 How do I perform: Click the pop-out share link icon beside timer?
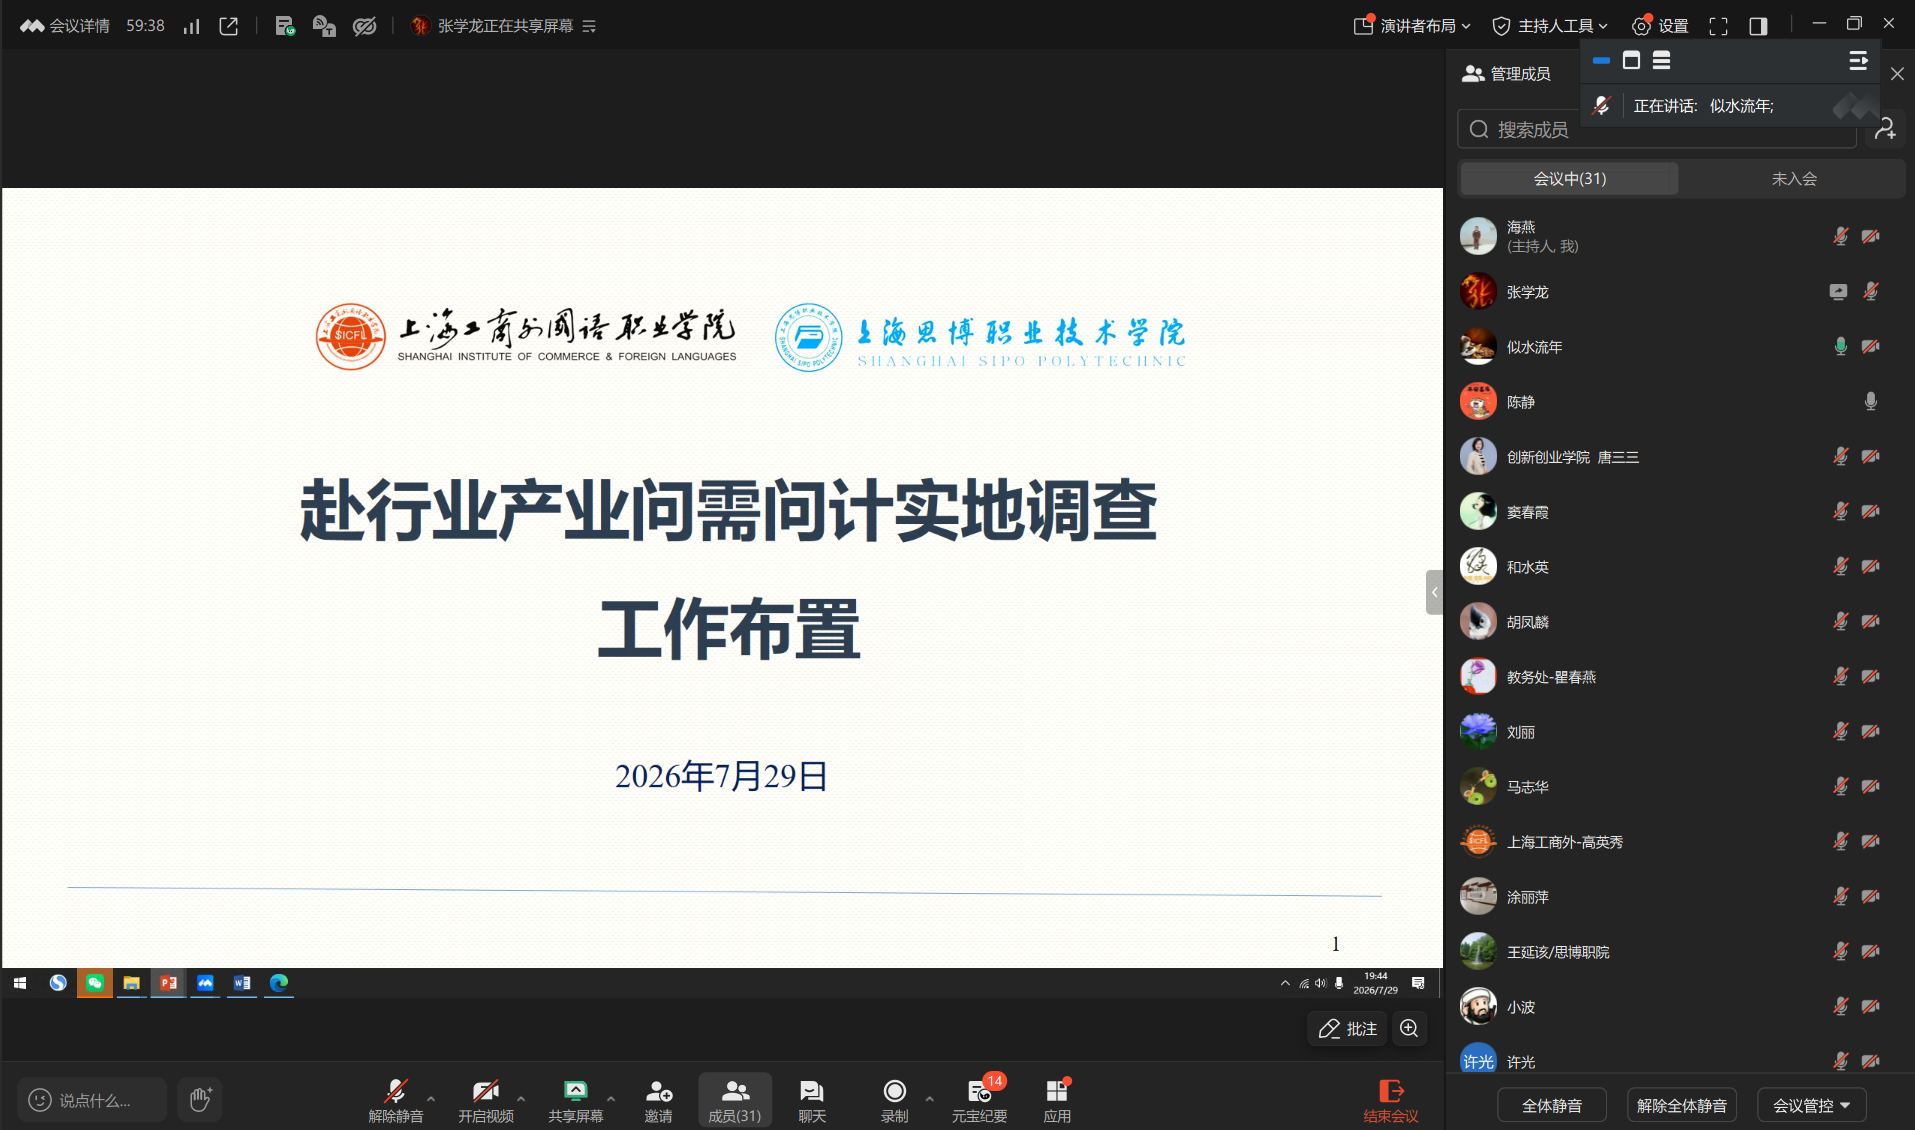pos(229,26)
